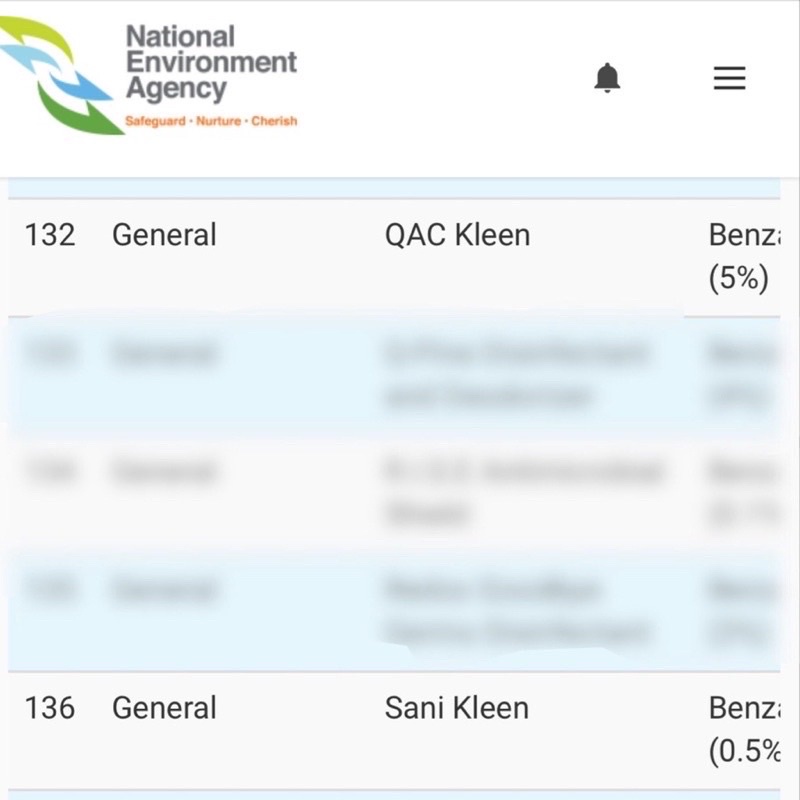
Task: Select the General category in row 136
Action: pos(164,708)
